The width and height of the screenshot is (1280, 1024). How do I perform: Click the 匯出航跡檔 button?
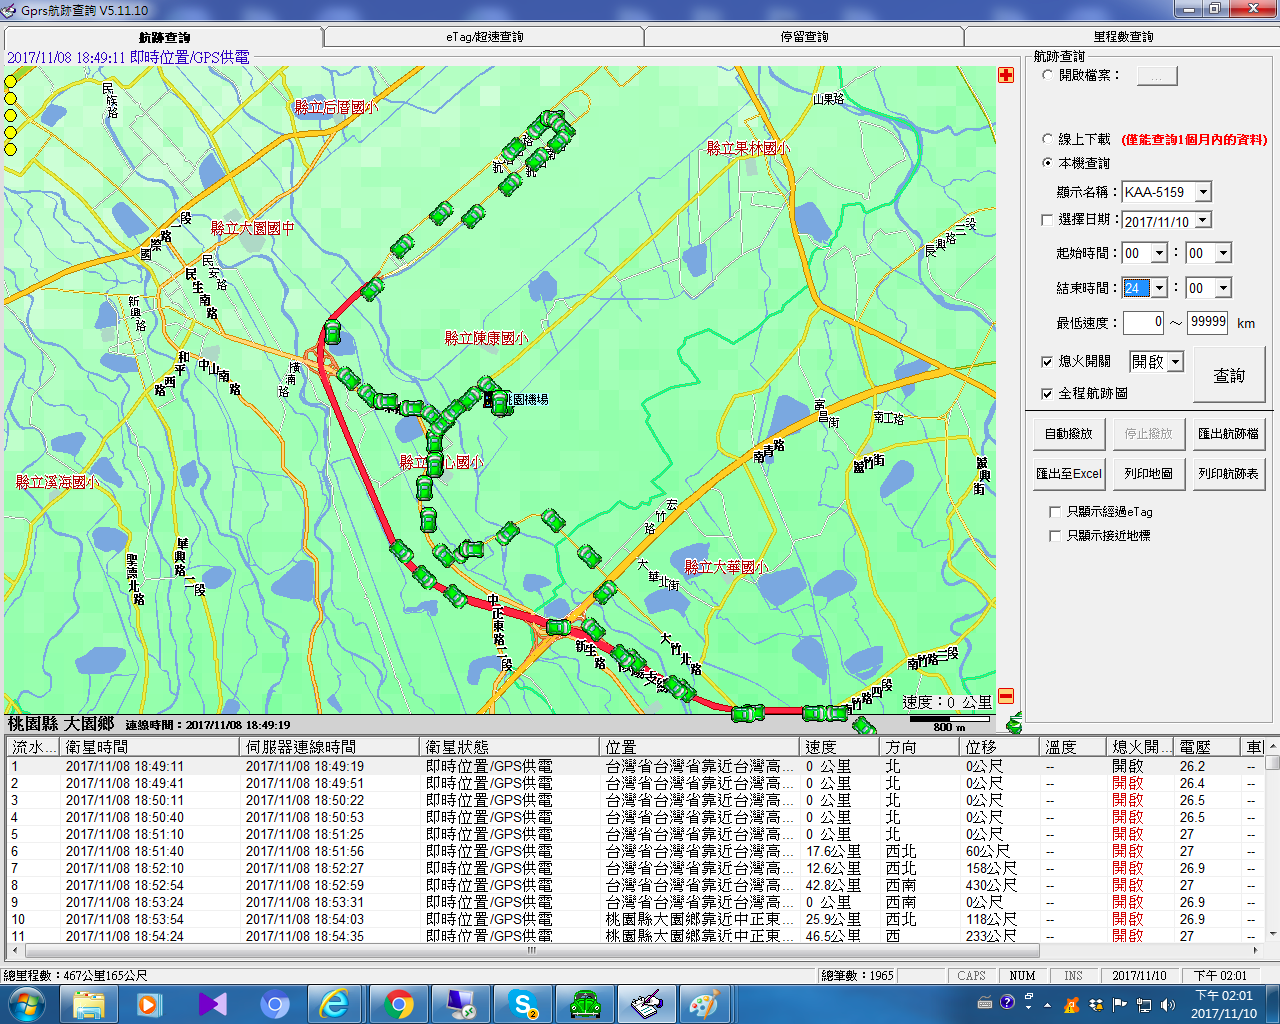(x=1228, y=434)
